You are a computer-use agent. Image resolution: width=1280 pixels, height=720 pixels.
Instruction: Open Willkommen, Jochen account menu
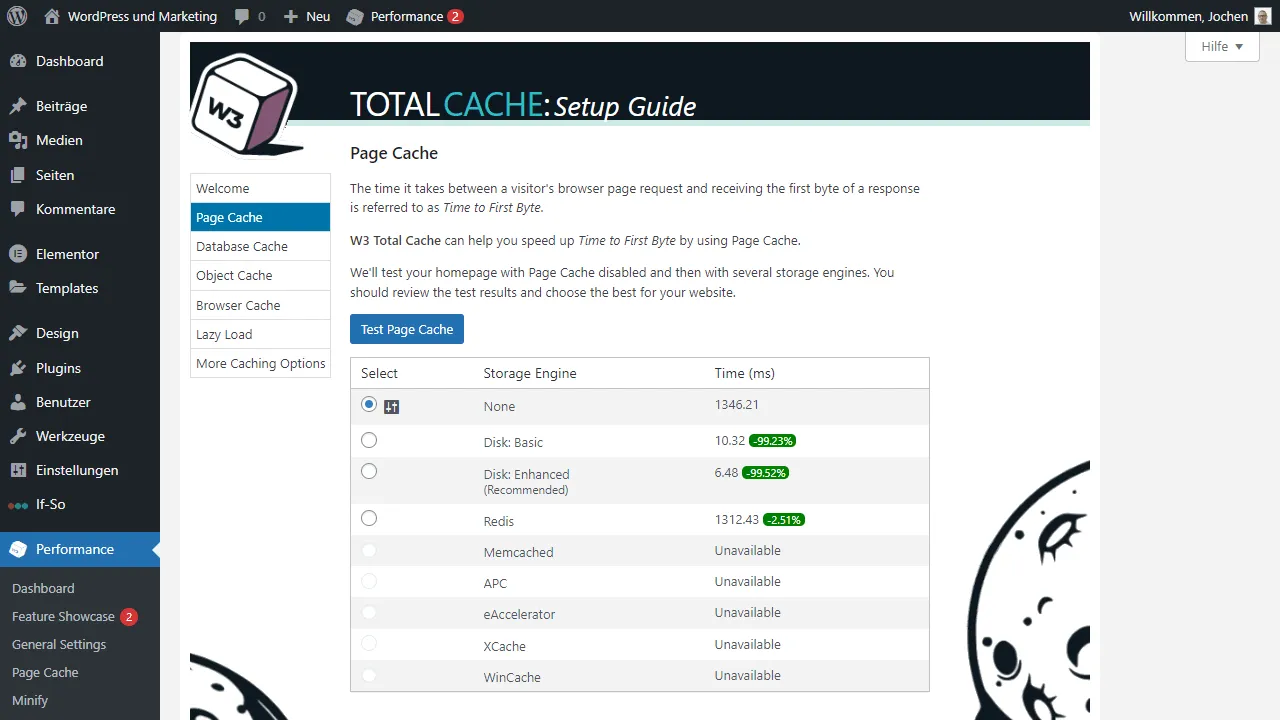pos(1200,16)
